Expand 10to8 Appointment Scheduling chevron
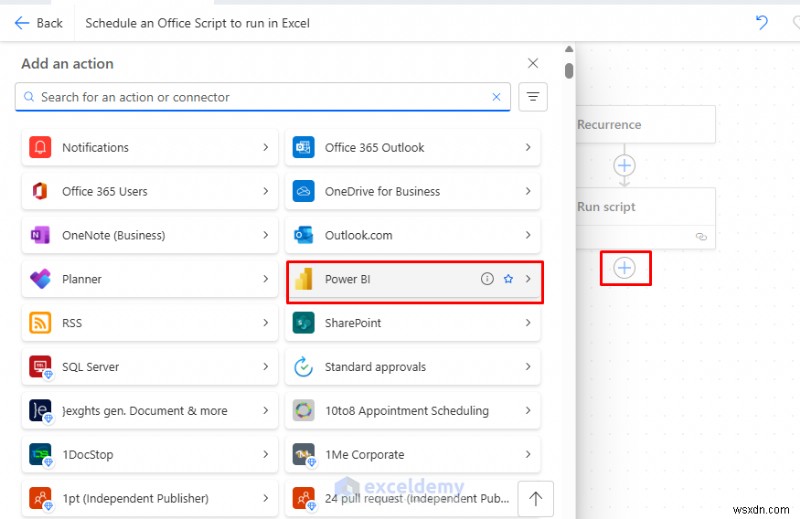800x519 pixels. tap(528, 411)
